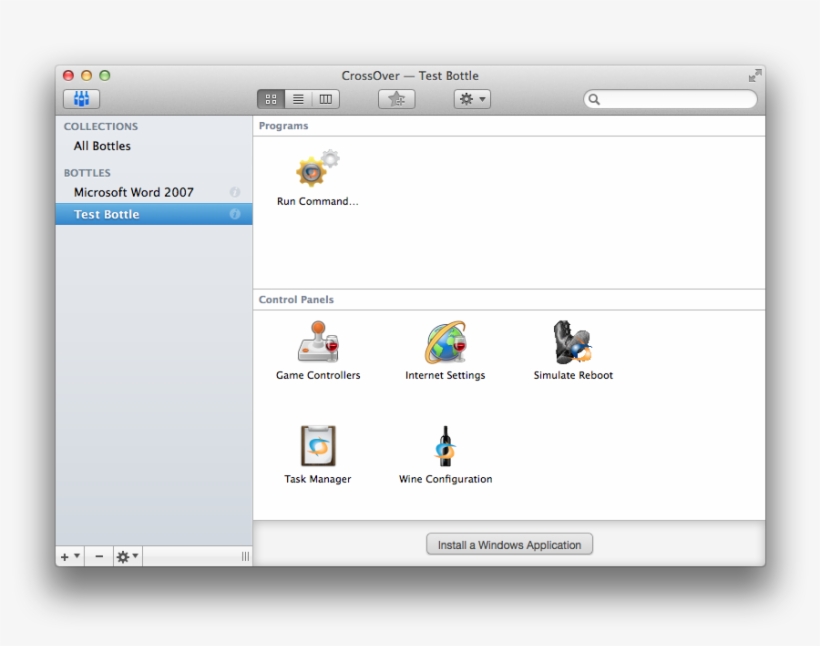
Task: Open the toolbar gear action dropdown
Action: pyautogui.click(x=472, y=99)
